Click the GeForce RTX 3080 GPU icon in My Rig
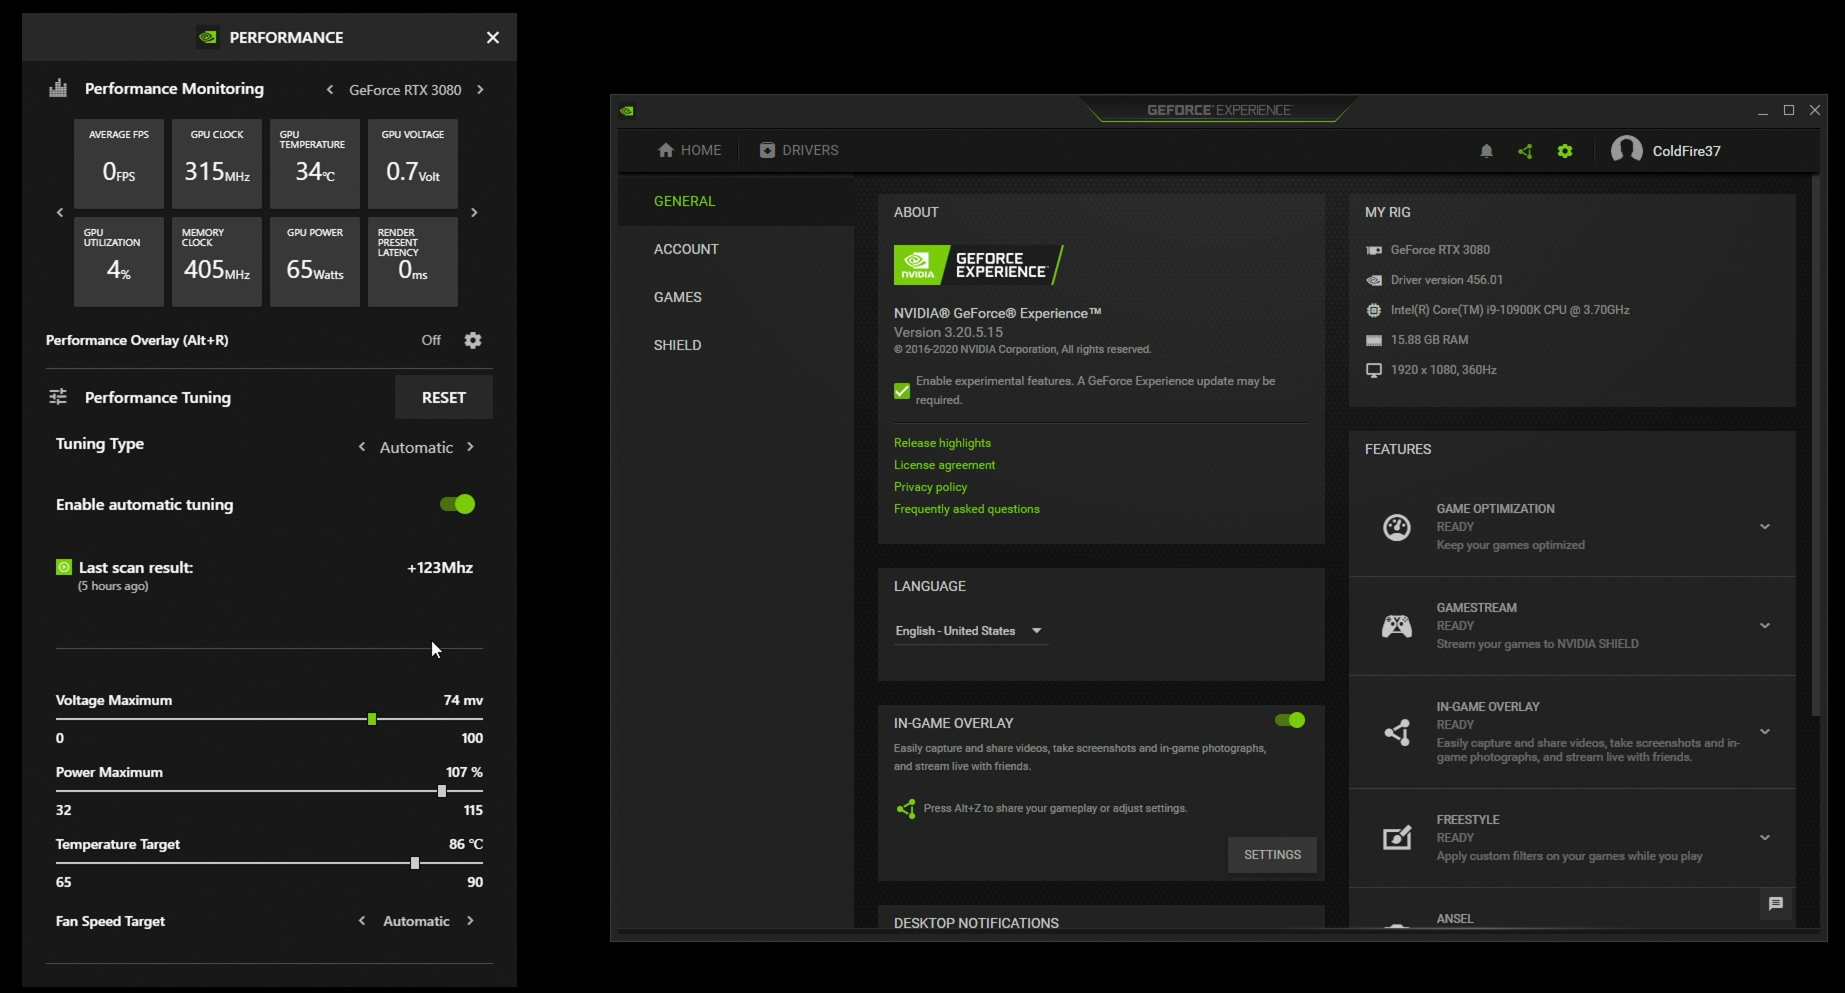The height and width of the screenshot is (993, 1845). click(x=1374, y=250)
